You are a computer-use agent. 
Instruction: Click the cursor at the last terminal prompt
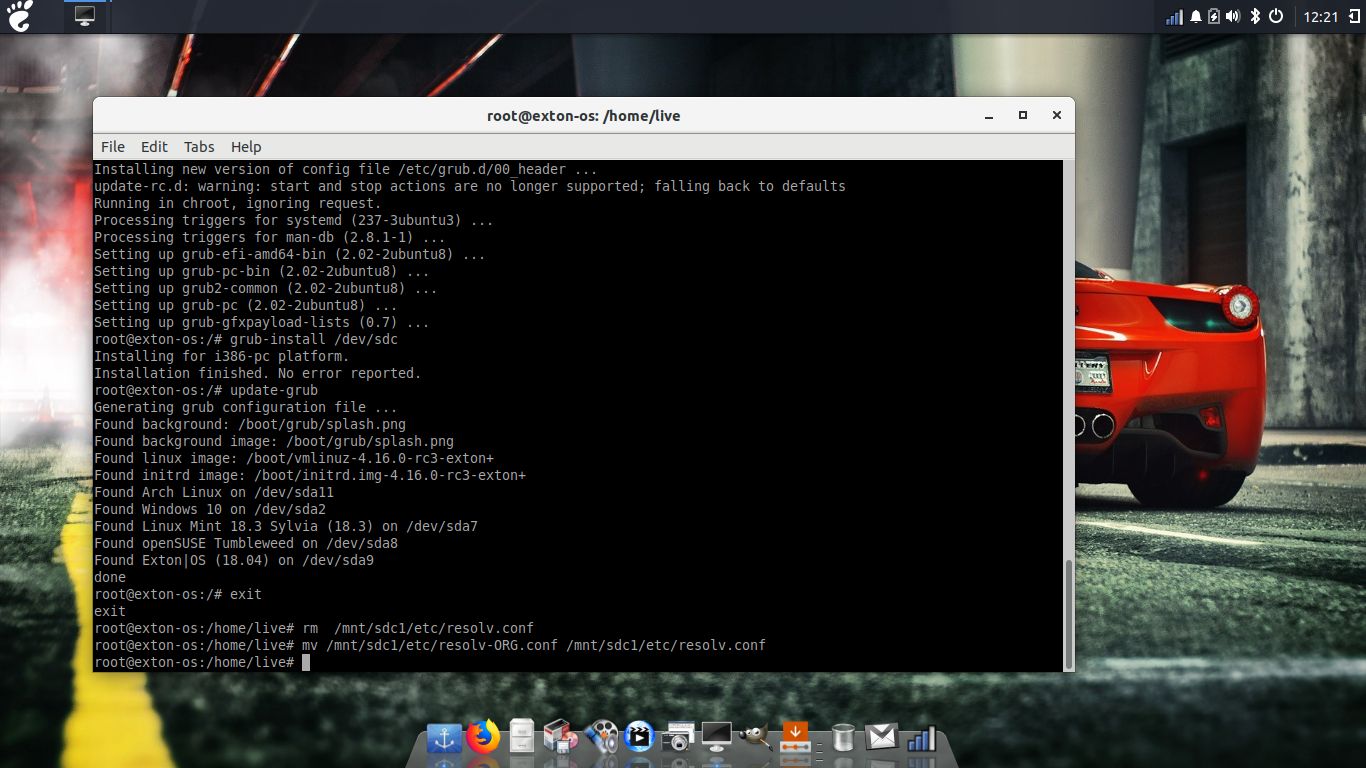(306, 662)
